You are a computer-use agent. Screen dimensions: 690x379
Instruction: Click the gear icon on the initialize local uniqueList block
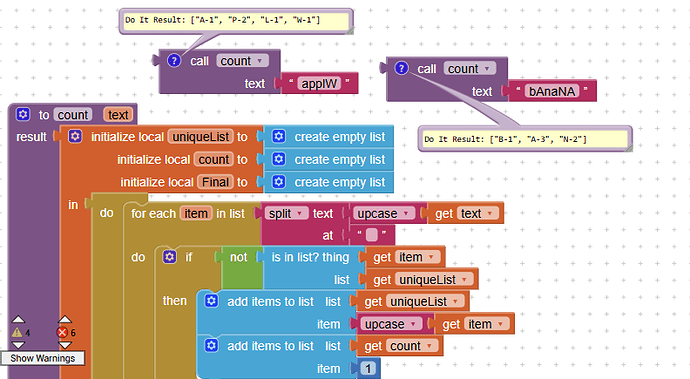[x=75, y=136]
